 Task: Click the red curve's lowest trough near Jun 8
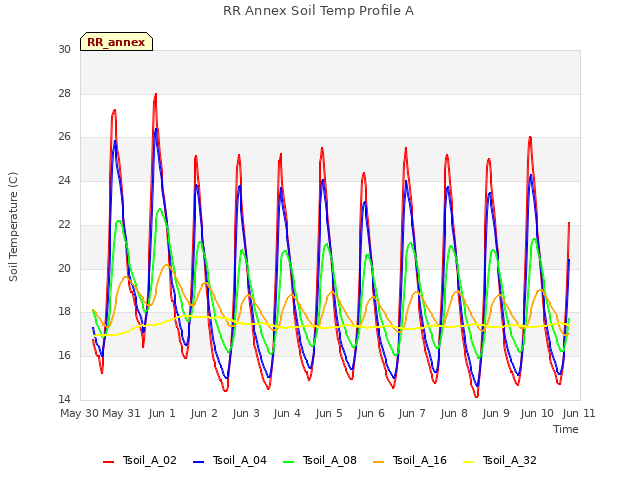(476, 396)
